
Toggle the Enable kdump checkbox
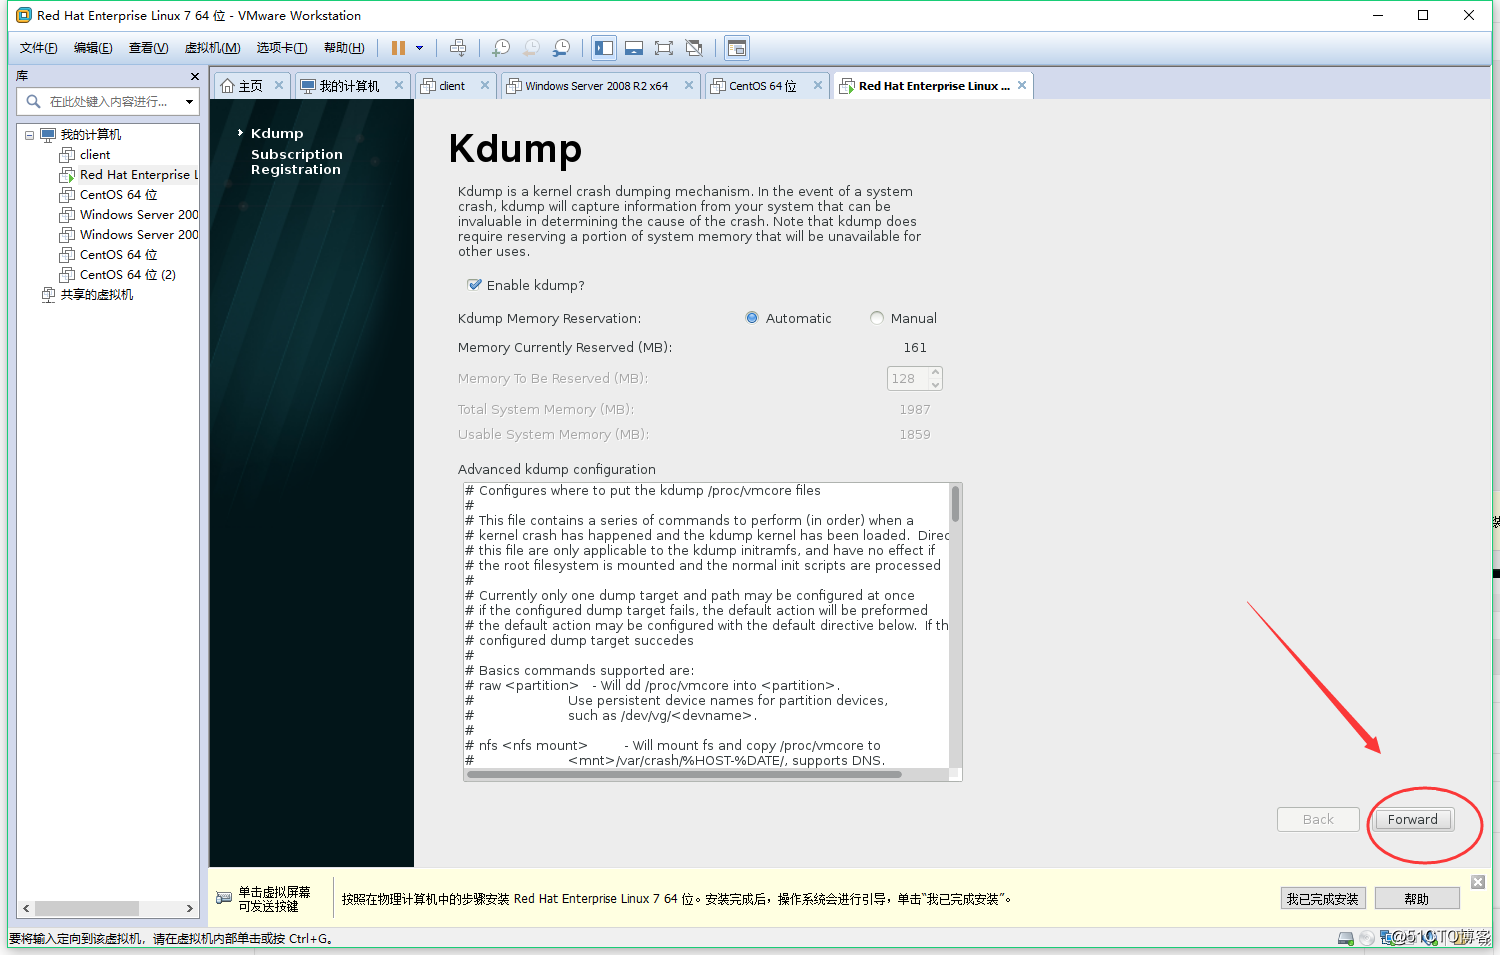click(x=475, y=285)
